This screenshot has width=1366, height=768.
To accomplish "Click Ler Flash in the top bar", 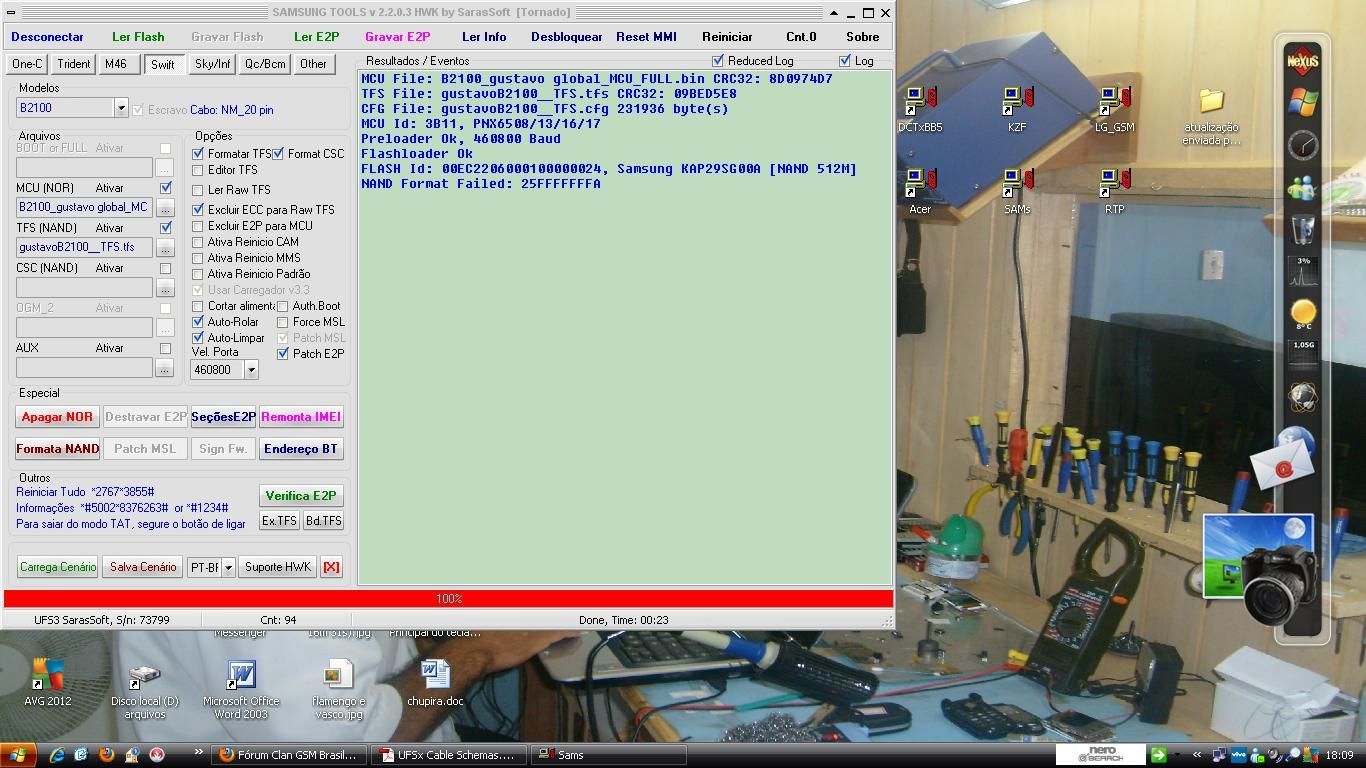I will pyautogui.click(x=138, y=37).
